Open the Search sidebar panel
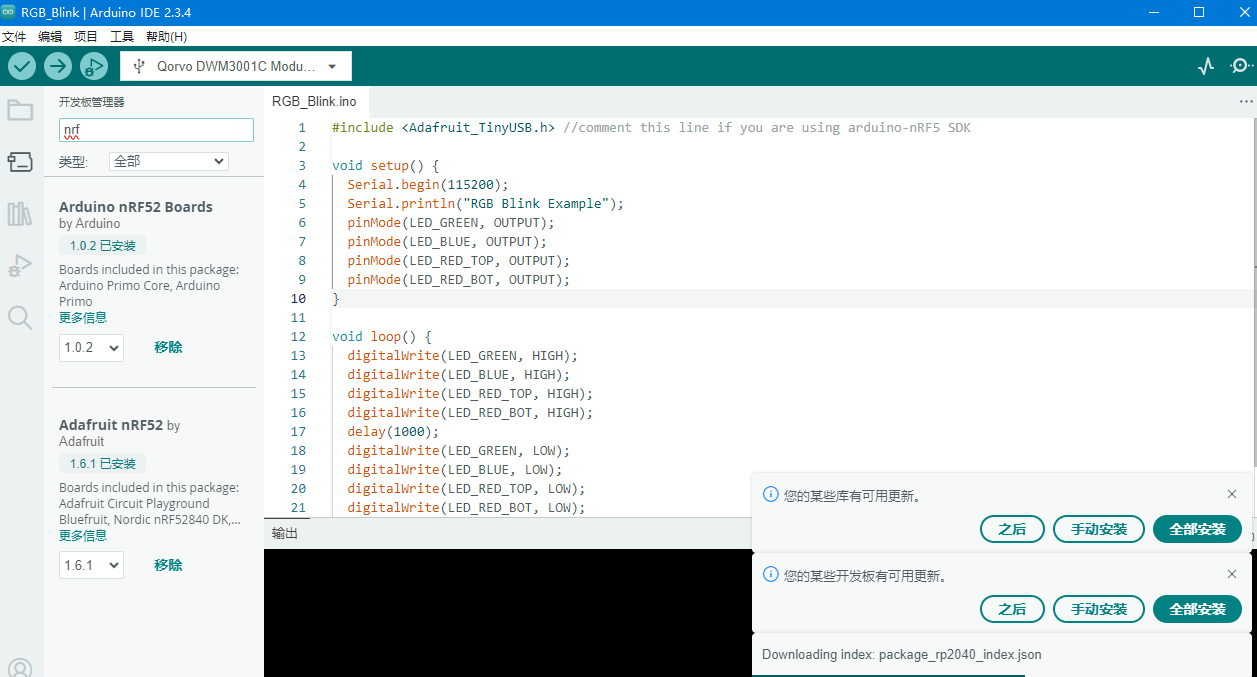The width and height of the screenshot is (1257, 677). click(20, 318)
